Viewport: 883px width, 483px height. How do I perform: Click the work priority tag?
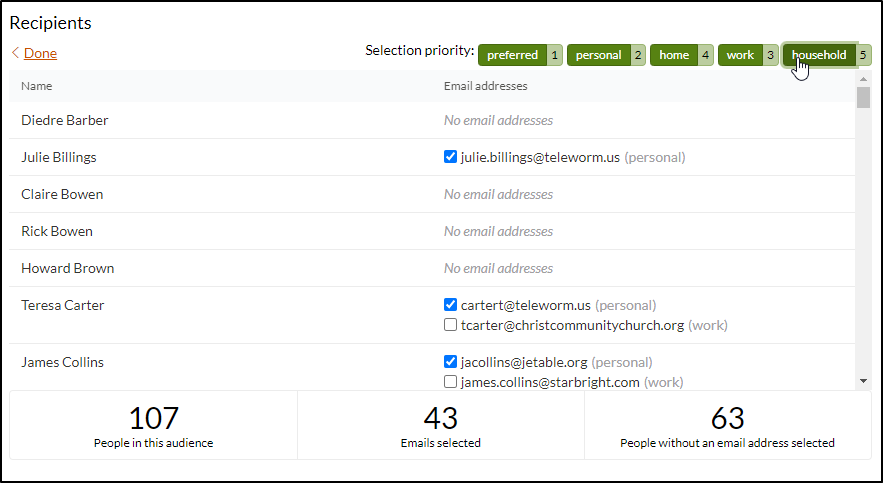(x=740, y=55)
